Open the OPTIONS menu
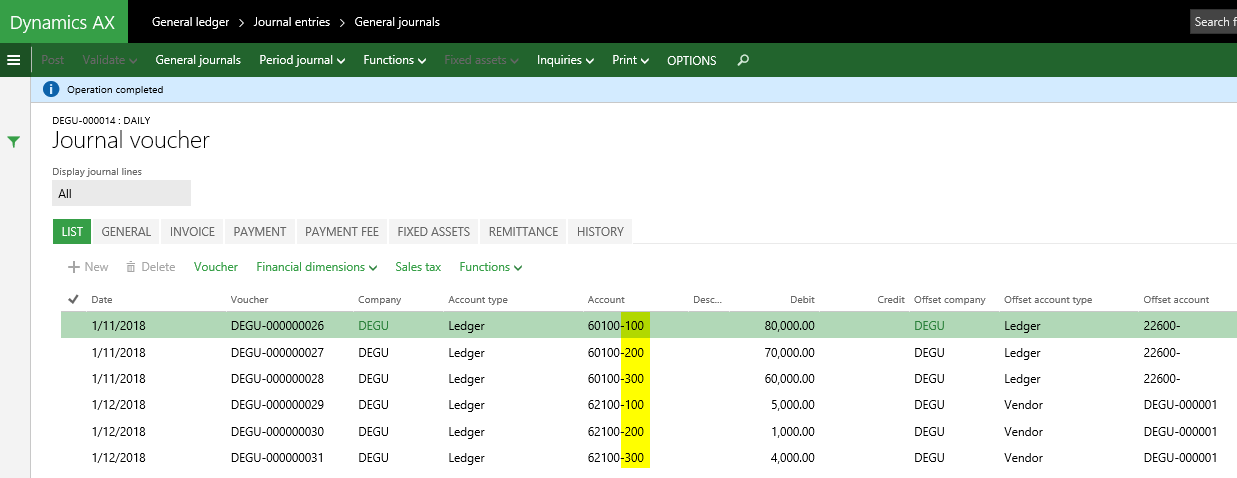Image resolution: width=1237 pixels, height=478 pixels. pyautogui.click(x=691, y=60)
